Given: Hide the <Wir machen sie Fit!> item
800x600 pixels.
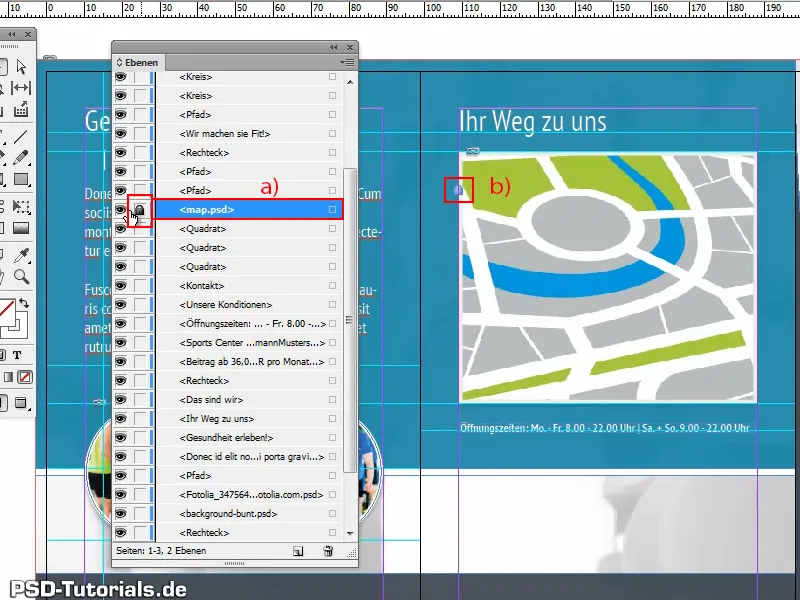Looking at the screenshot, I should point(120,133).
